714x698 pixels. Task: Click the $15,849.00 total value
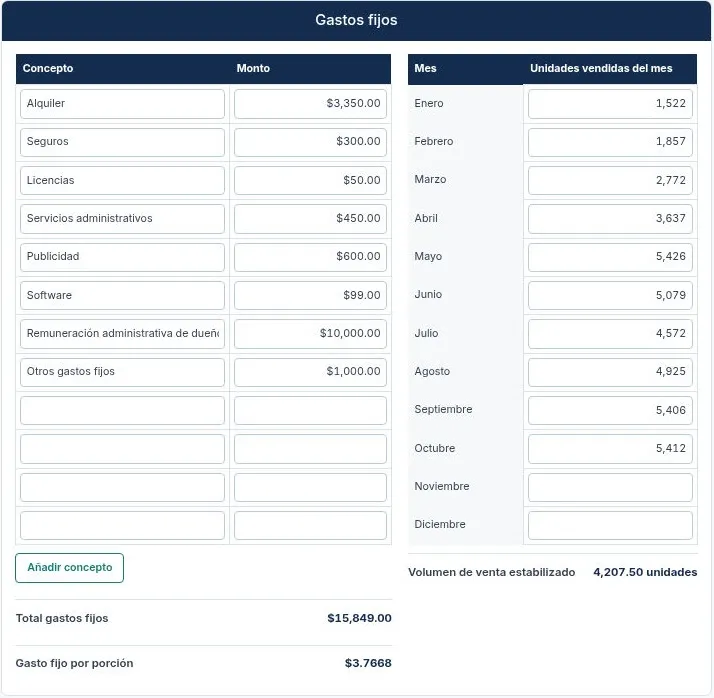click(359, 618)
